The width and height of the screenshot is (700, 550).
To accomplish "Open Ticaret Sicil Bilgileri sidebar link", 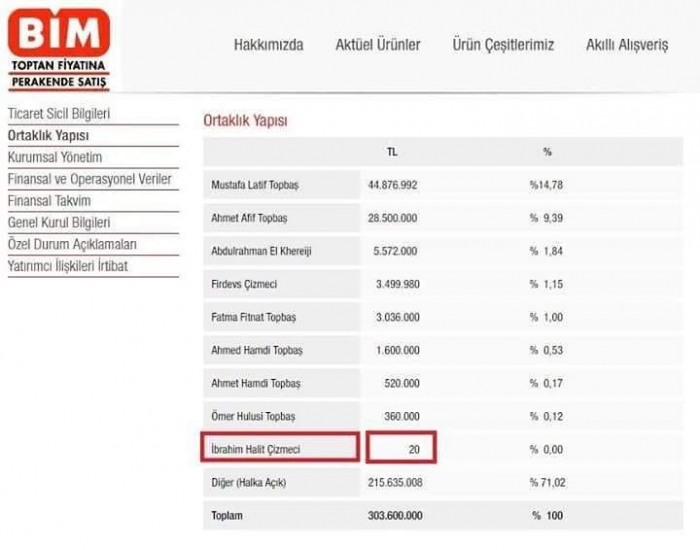I will click(x=59, y=114).
